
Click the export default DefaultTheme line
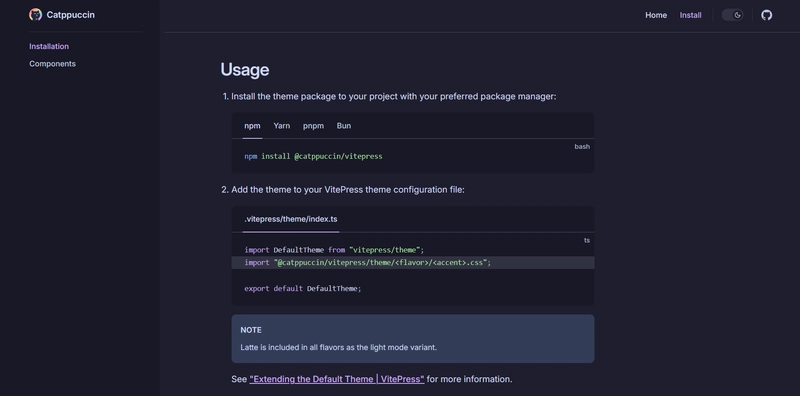303,288
